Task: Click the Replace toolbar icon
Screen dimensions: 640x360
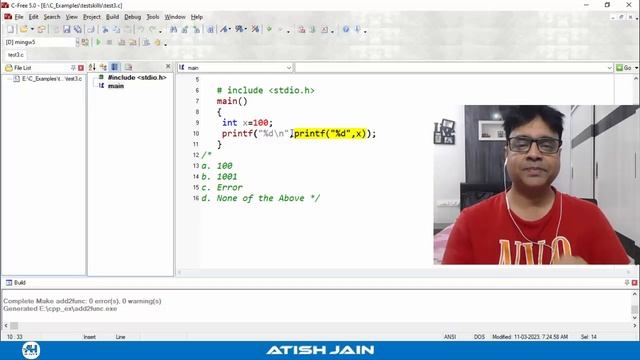Action: [x=185, y=29]
